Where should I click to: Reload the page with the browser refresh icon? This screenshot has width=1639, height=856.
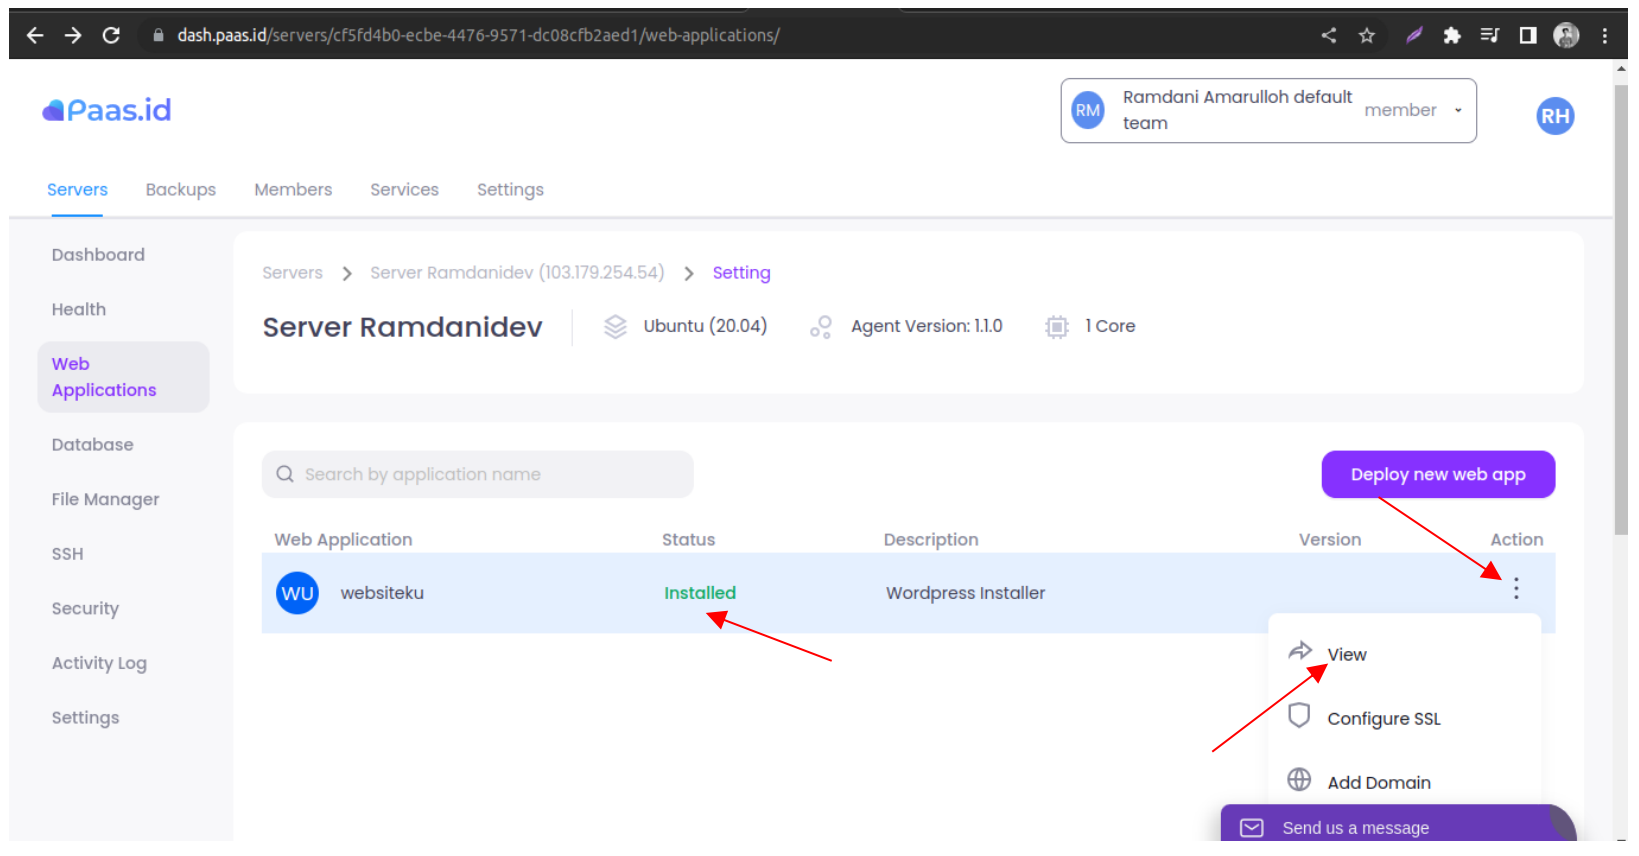(x=111, y=36)
